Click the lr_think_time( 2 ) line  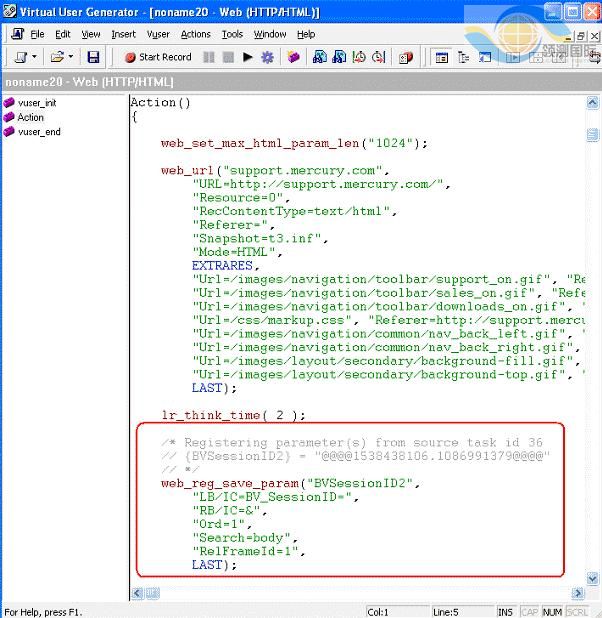coord(233,415)
